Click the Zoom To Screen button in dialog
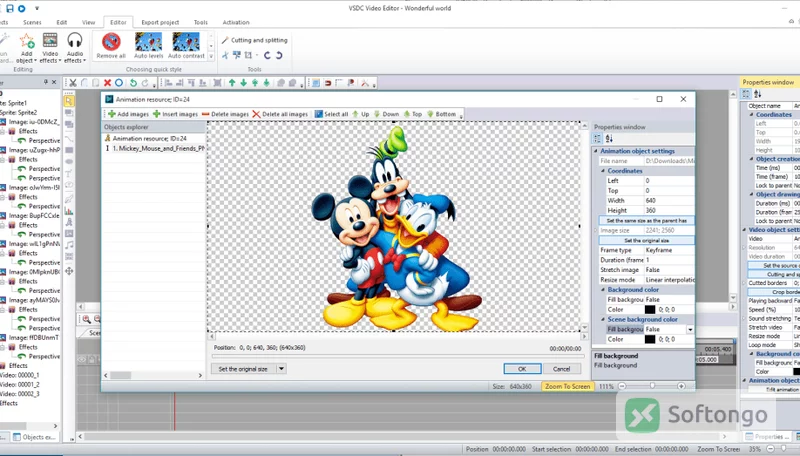 pos(567,387)
